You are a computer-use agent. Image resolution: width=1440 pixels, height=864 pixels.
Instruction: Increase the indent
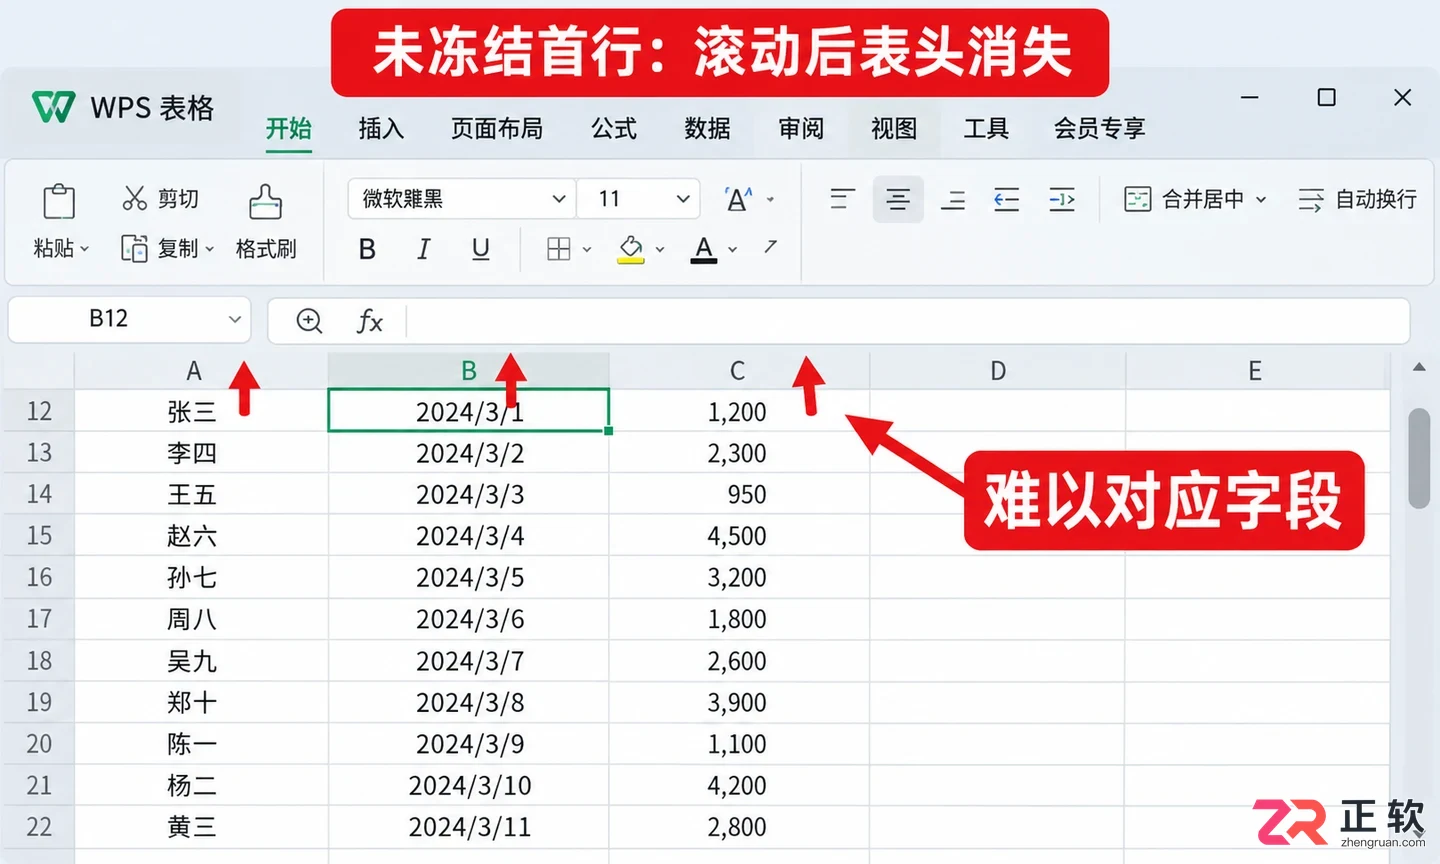coord(1062,199)
